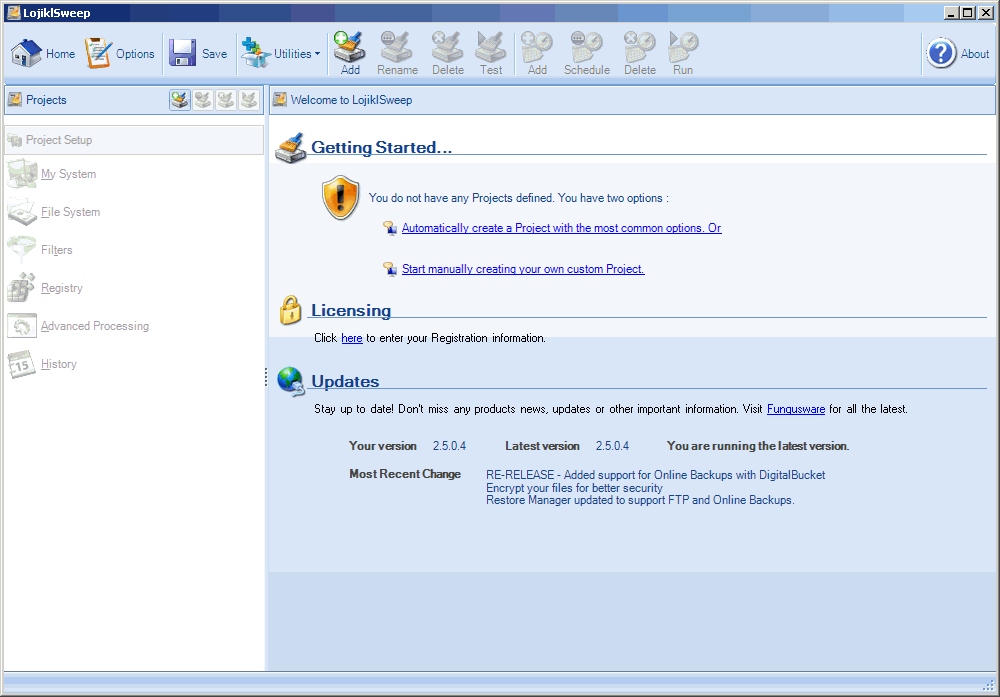Click the first small icon in Projects header
Image resolution: width=1000 pixels, height=697 pixels.
179,100
